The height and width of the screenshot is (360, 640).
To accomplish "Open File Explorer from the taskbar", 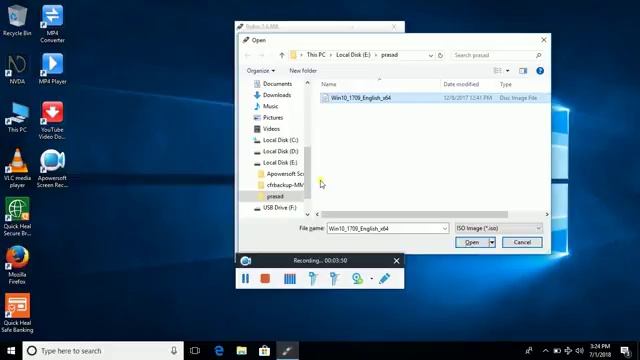I will (x=242, y=351).
